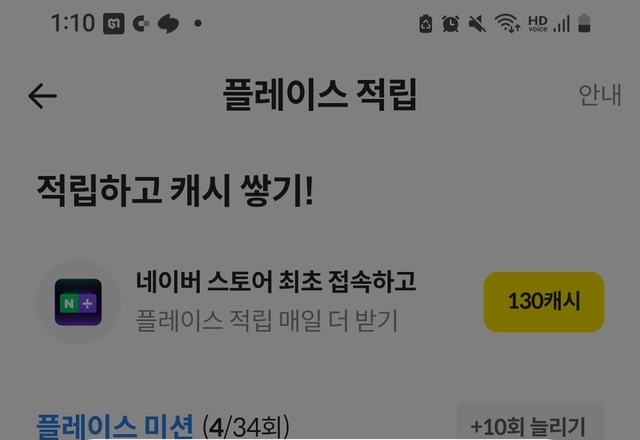Viewport: 640px width, 440px height.
Task: Tap the mobile signal bars icon
Action: click(562, 24)
